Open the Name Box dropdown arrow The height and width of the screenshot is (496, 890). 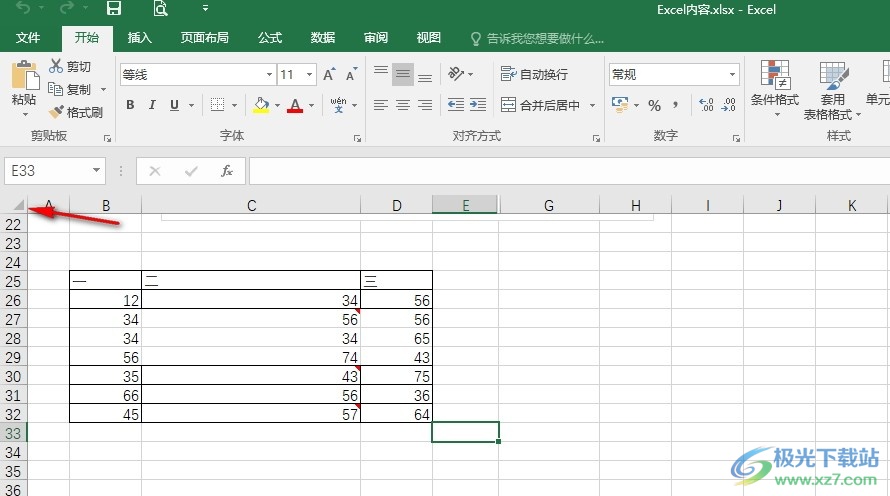(96, 171)
